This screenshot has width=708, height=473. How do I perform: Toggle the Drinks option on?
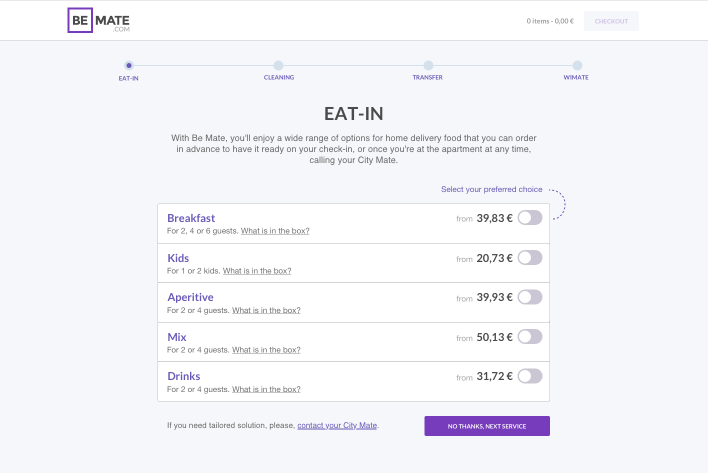[530, 376]
